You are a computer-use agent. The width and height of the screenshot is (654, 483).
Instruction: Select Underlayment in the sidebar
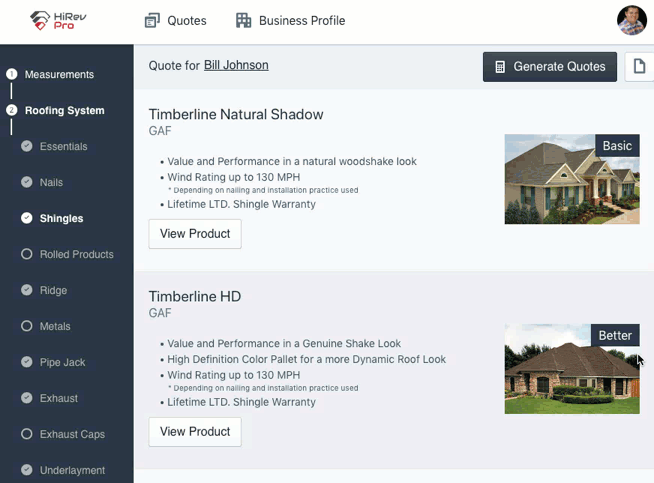(x=73, y=470)
